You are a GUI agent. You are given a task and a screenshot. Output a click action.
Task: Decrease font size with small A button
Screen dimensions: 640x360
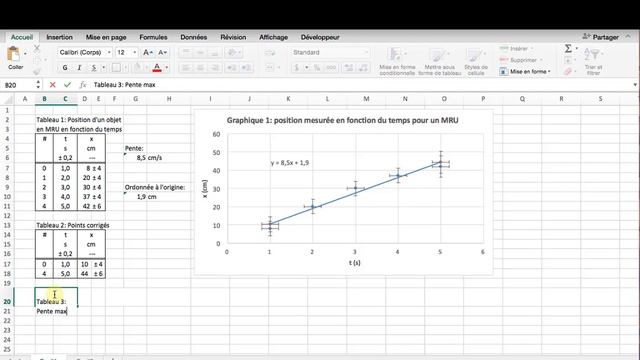point(162,52)
